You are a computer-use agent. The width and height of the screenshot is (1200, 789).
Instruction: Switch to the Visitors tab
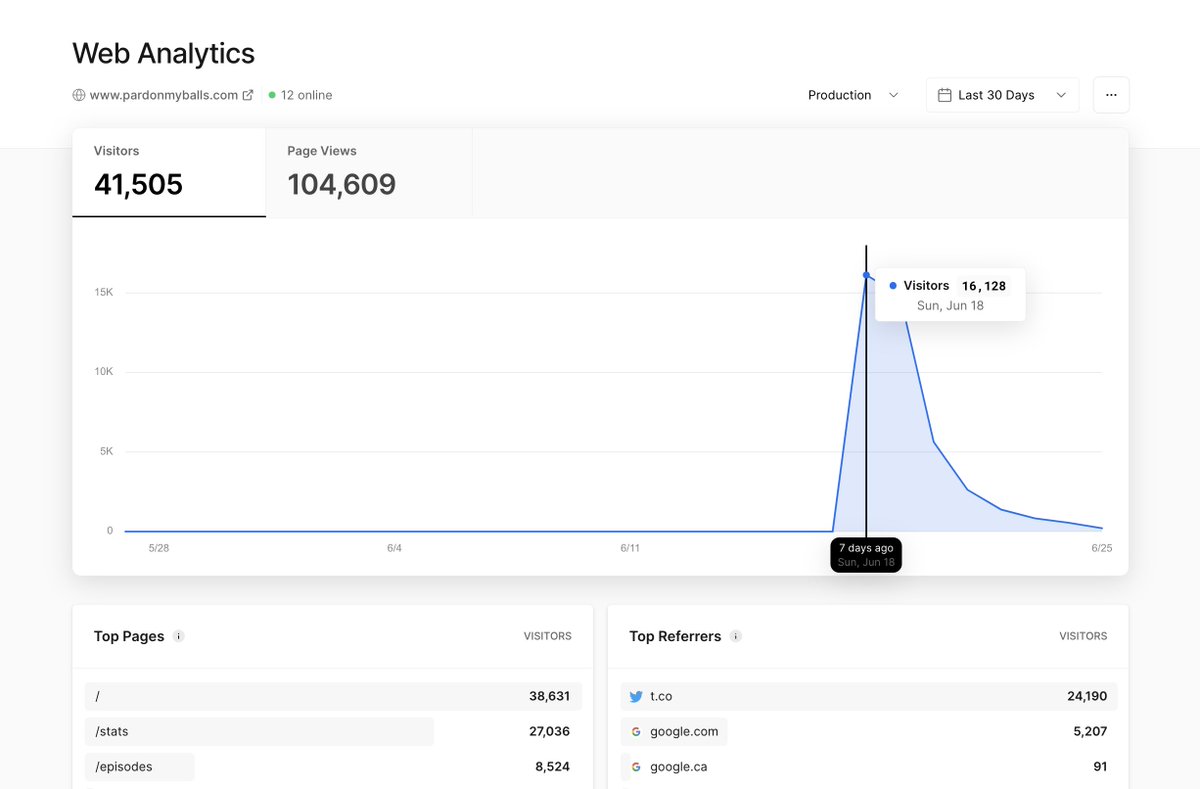(169, 172)
